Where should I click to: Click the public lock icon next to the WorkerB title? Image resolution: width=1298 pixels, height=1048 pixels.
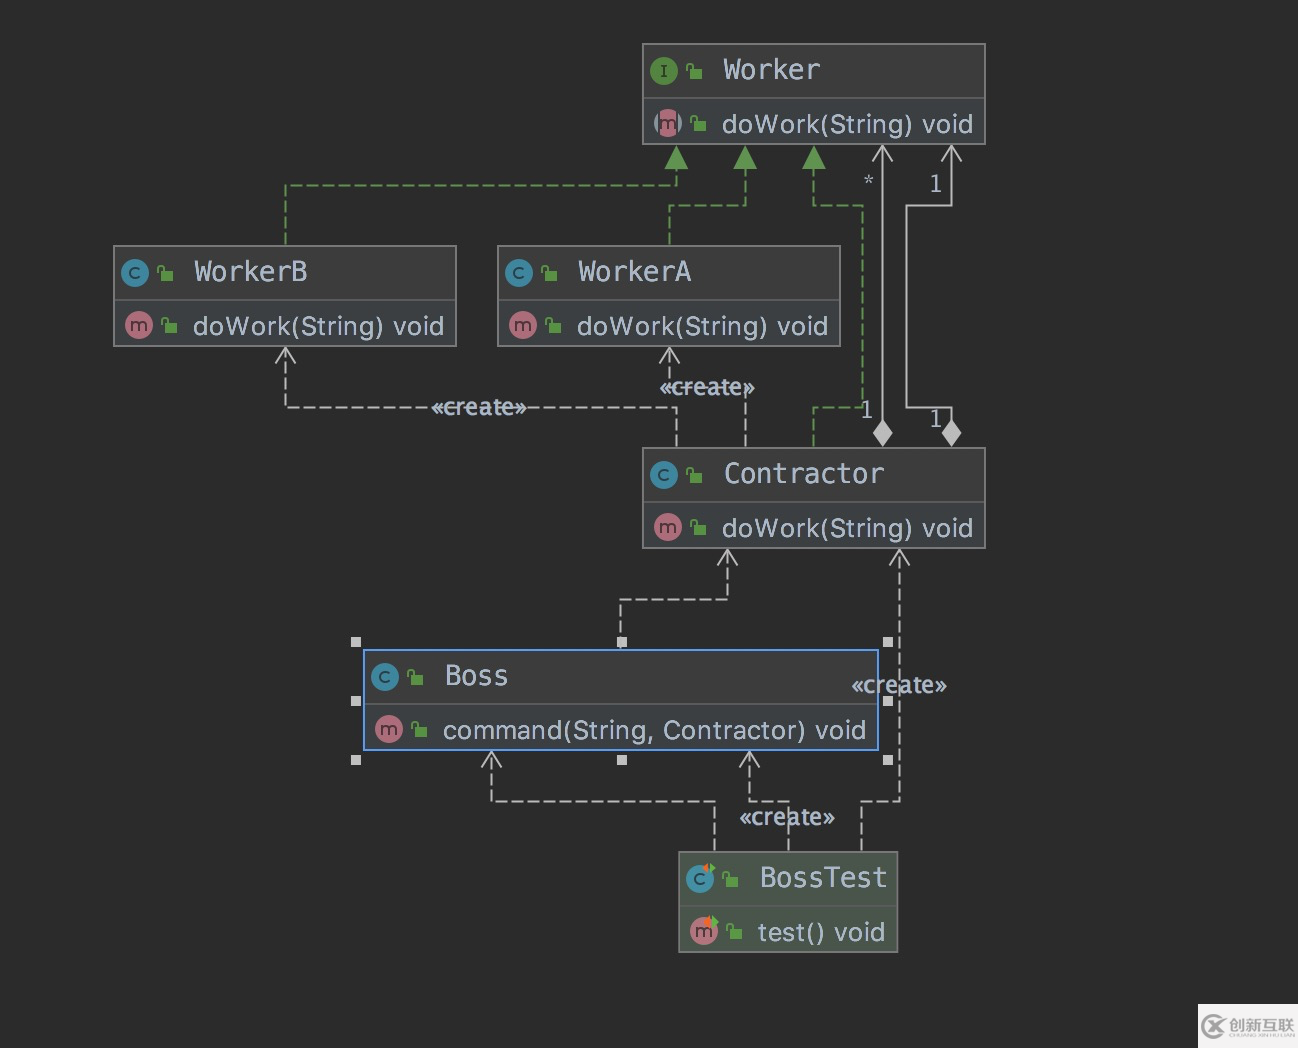[165, 273]
